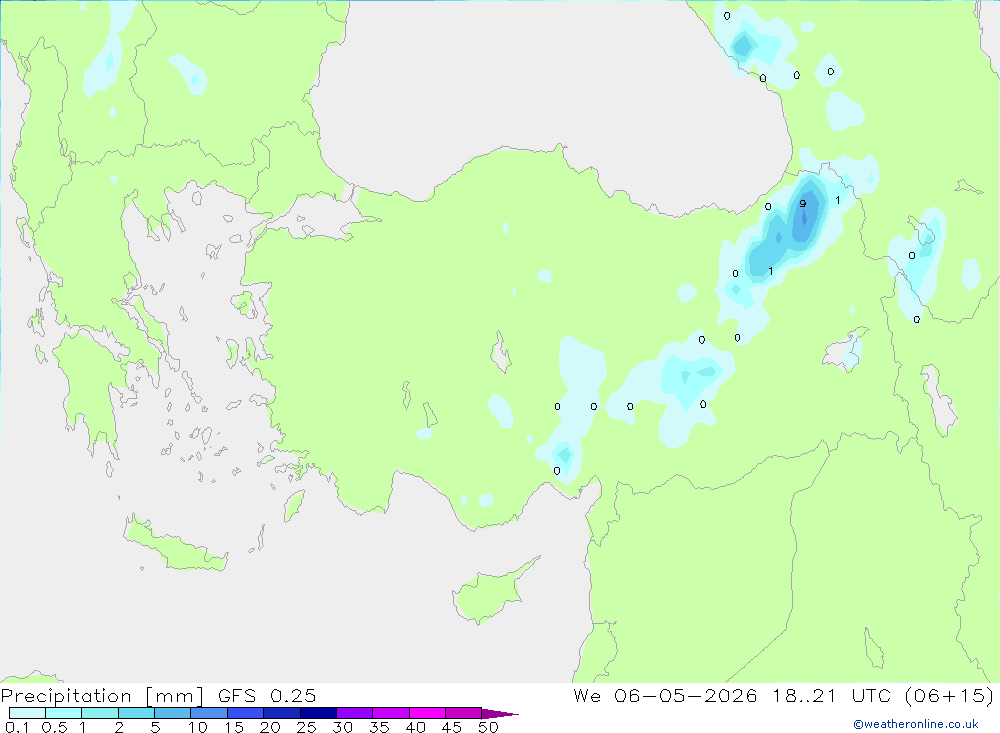Pick the 5–10 mm legend swatch
The width and height of the screenshot is (1000, 733).
(172, 713)
